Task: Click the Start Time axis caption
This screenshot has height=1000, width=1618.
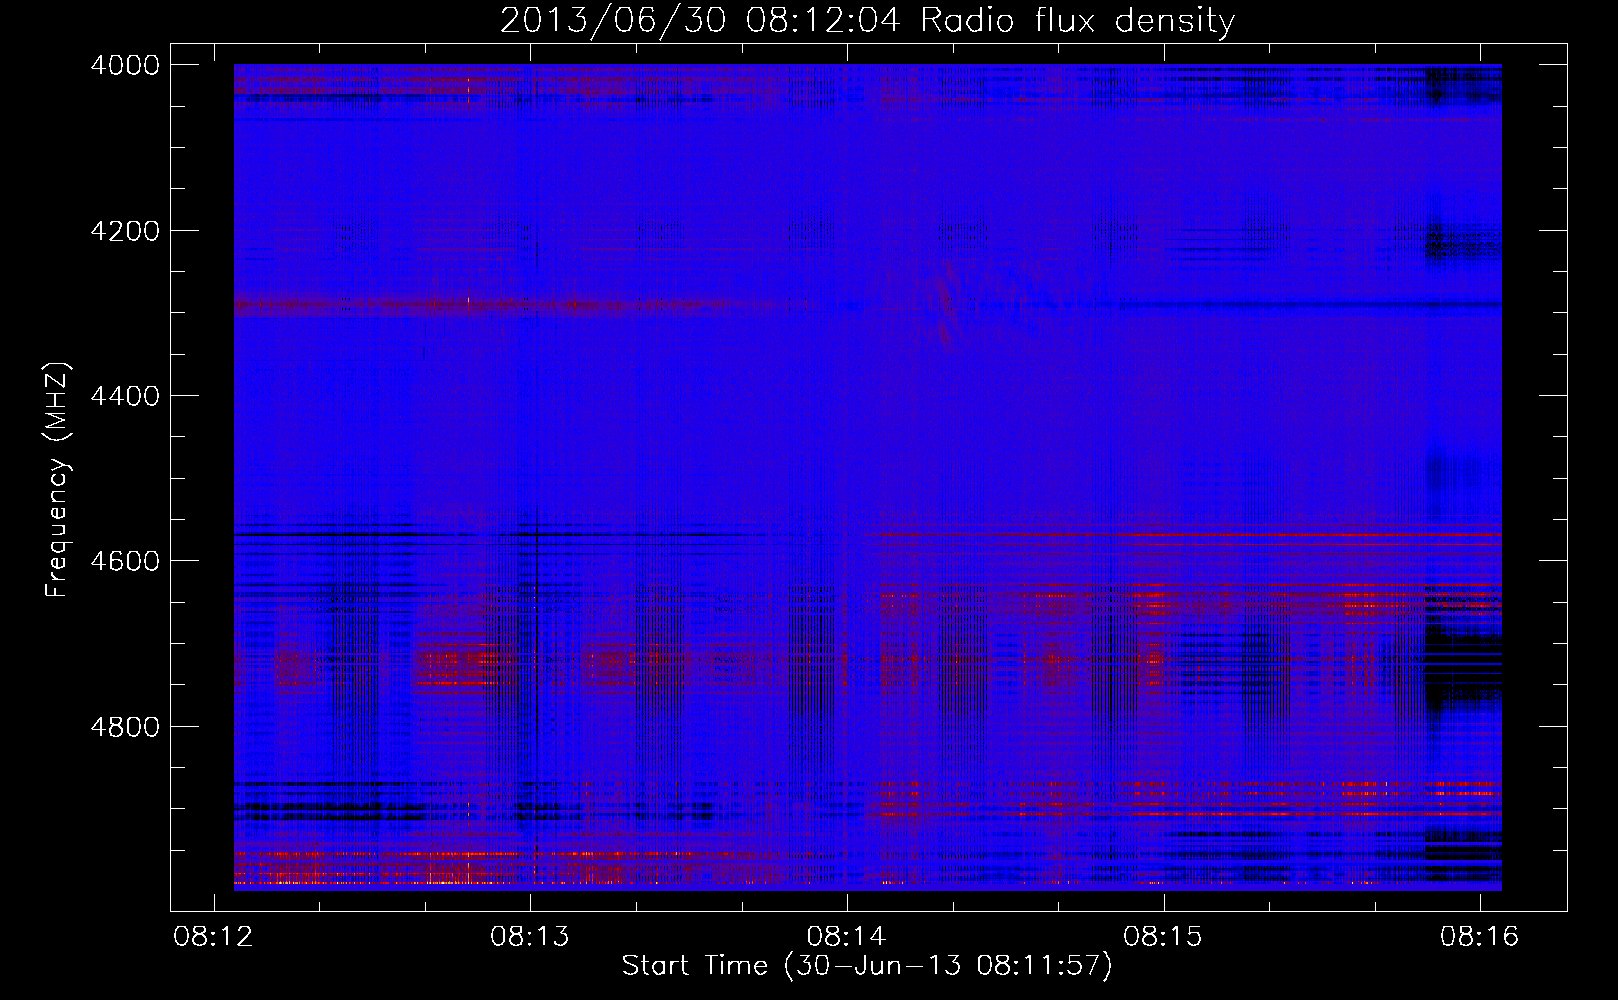Action: tap(867, 966)
